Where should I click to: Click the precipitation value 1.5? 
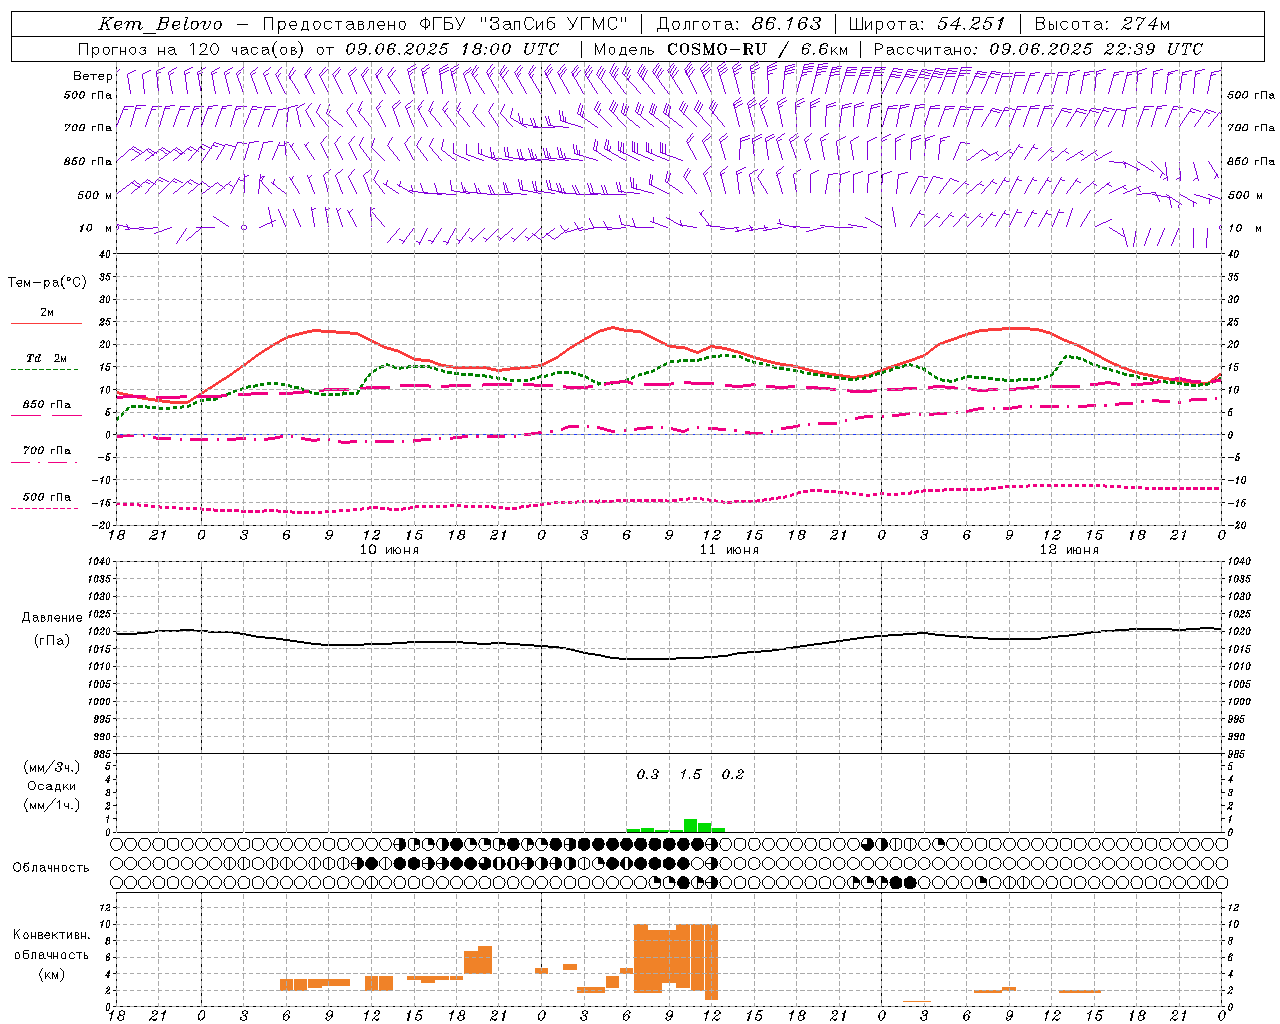click(x=691, y=775)
